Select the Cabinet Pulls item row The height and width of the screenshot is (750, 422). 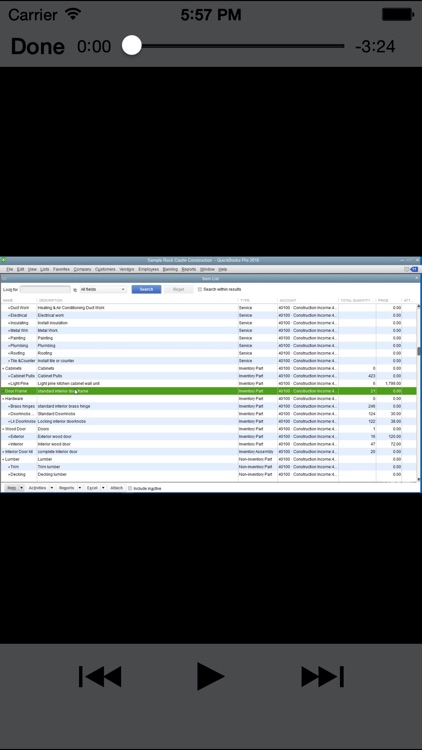pos(208,376)
